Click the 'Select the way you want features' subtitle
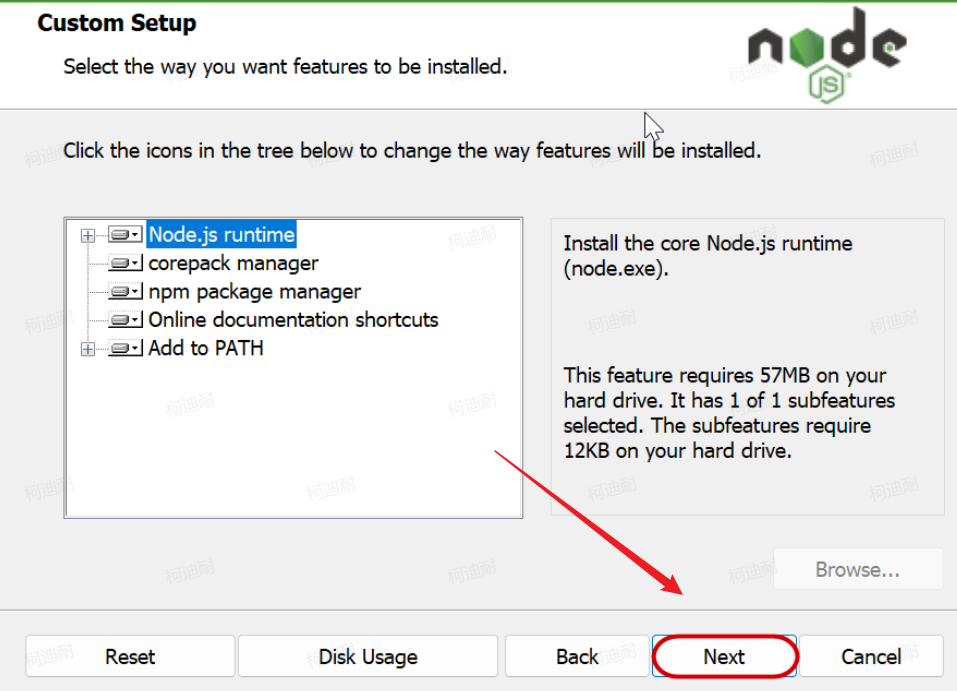957x691 pixels. pyautogui.click(x=285, y=67)
